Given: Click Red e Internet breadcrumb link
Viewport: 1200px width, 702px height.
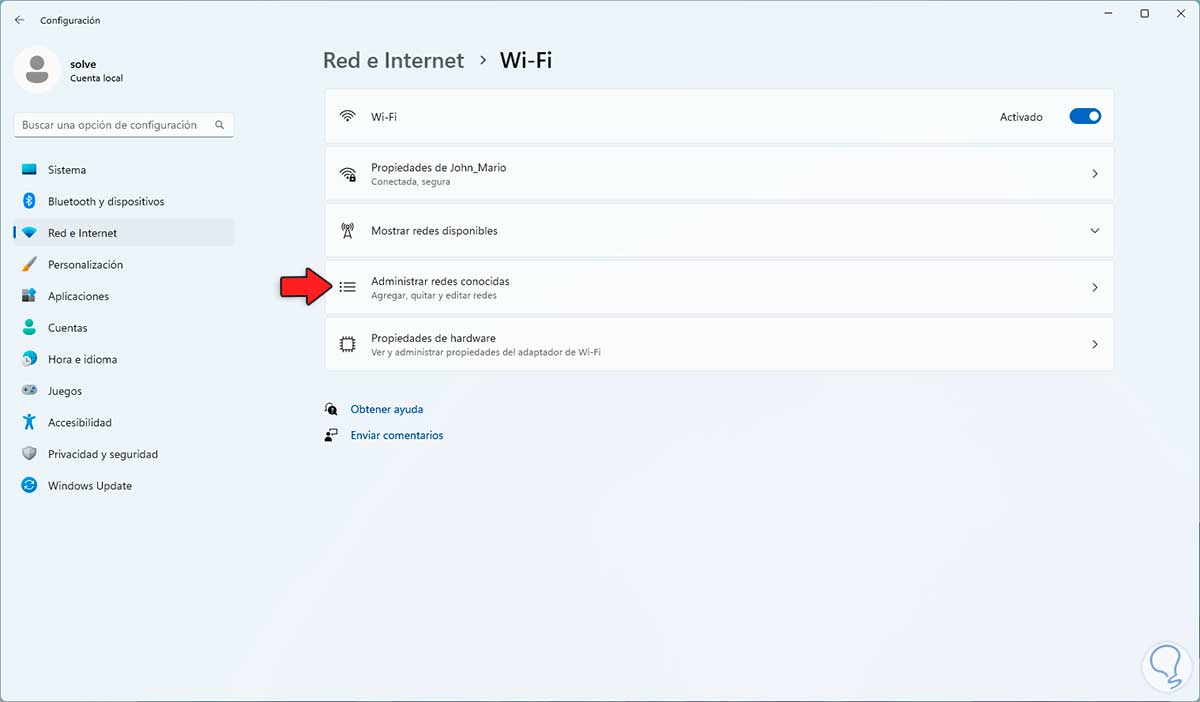Looking at the screenshot, I should pyautogui.click(x=393, y=60).
